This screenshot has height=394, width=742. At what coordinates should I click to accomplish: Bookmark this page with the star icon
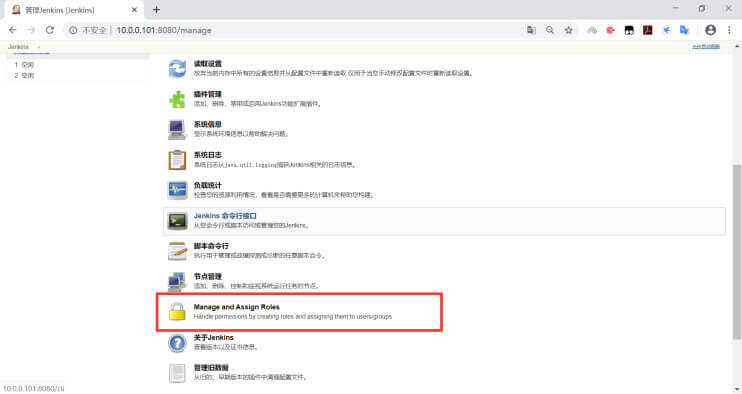tap(569, 30)
